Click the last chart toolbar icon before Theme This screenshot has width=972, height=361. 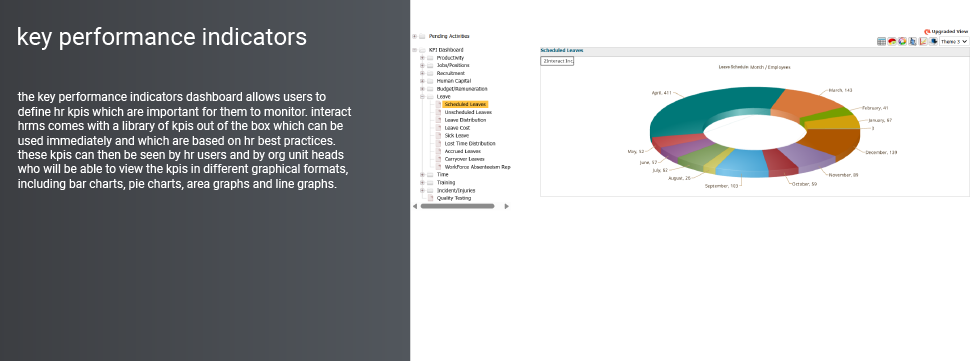click(x=933, y=42)
